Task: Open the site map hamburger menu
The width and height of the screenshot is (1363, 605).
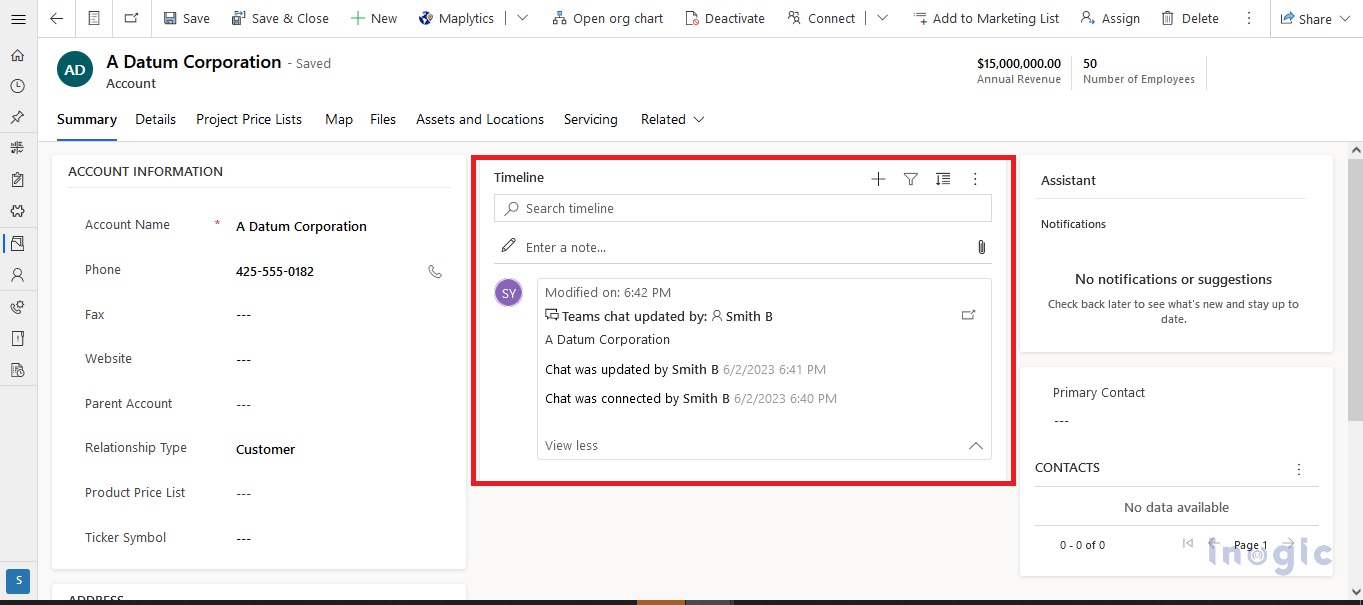Action: click(x=17, y=18)
